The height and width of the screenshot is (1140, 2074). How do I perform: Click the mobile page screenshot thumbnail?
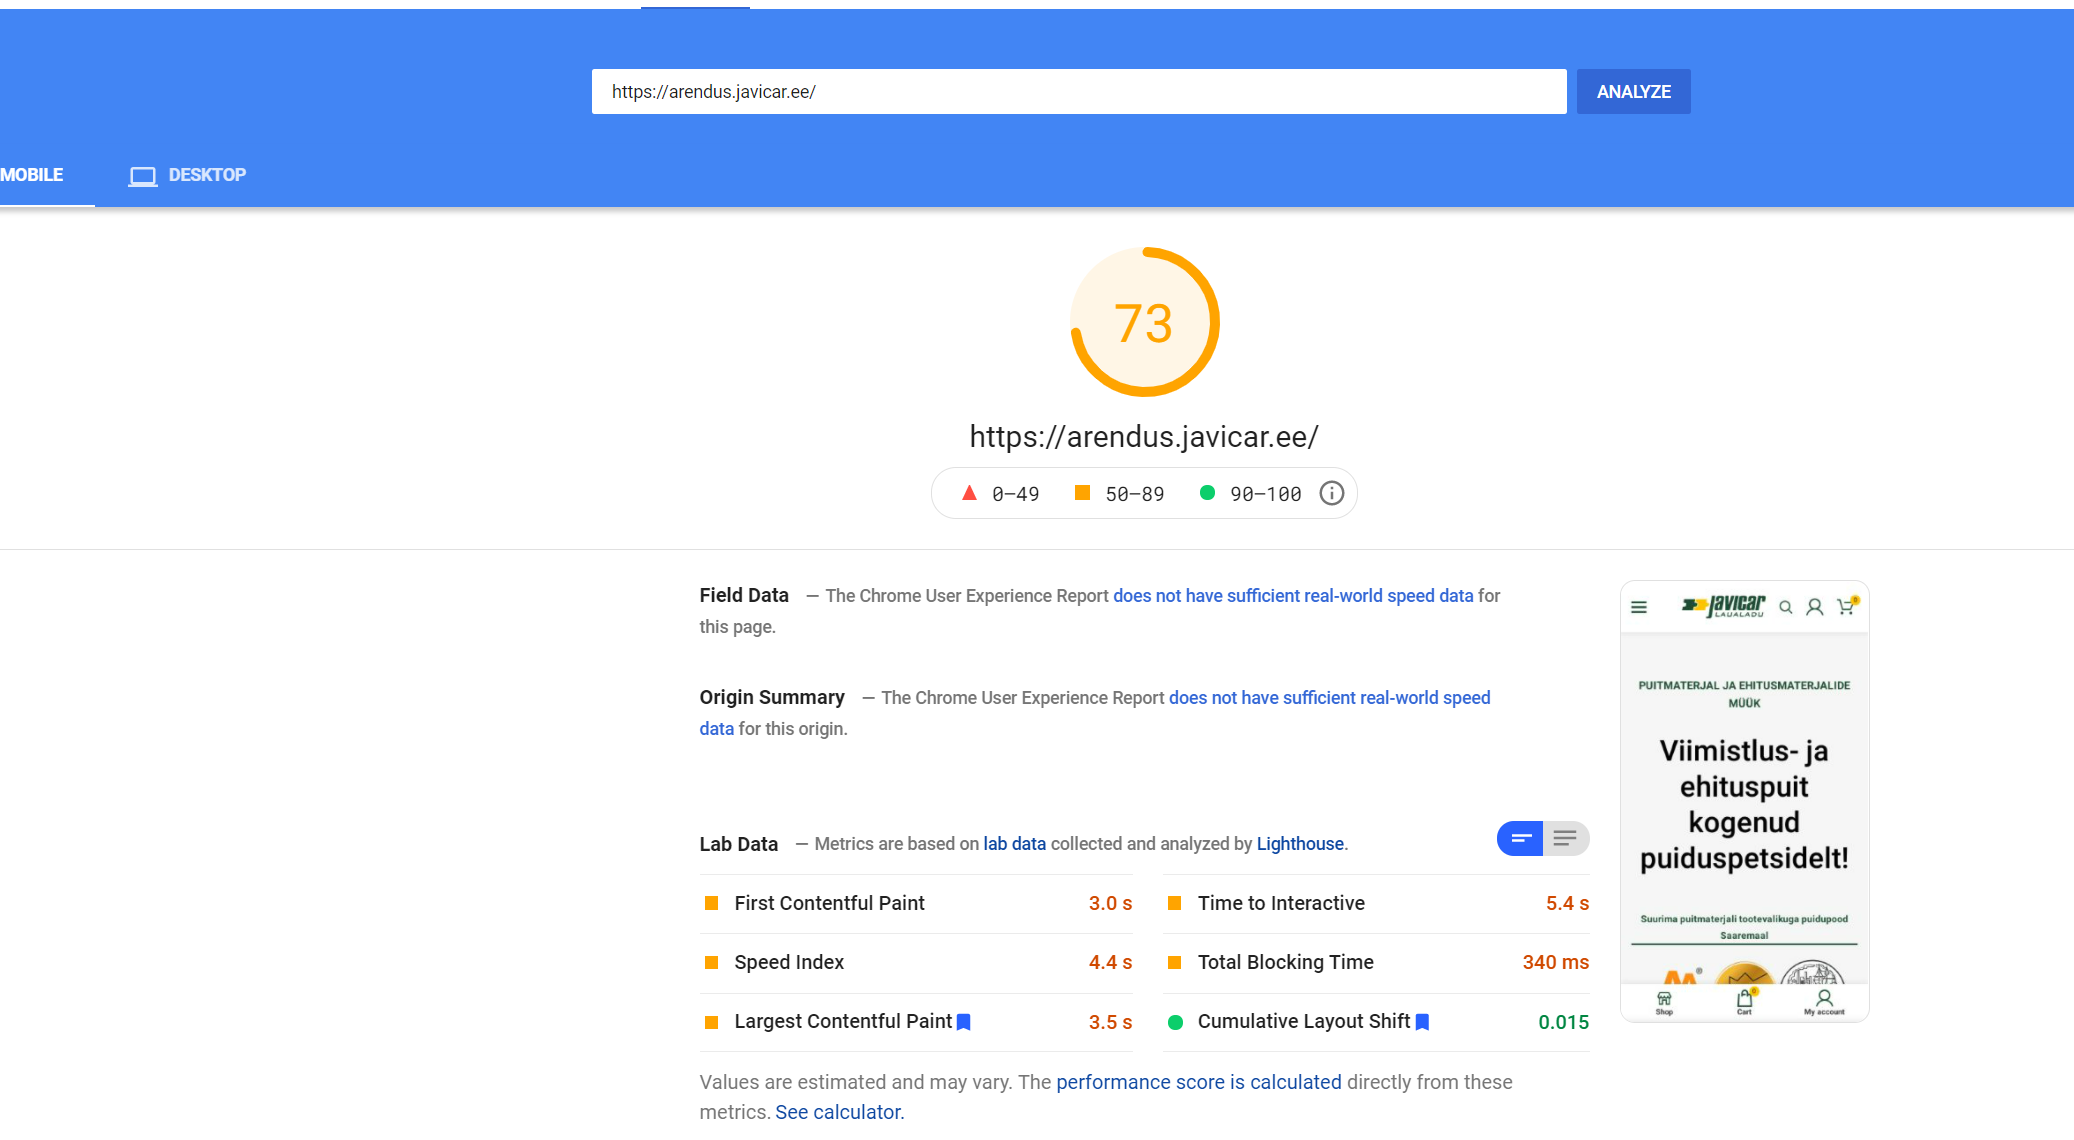click(x=1744, y=800)
